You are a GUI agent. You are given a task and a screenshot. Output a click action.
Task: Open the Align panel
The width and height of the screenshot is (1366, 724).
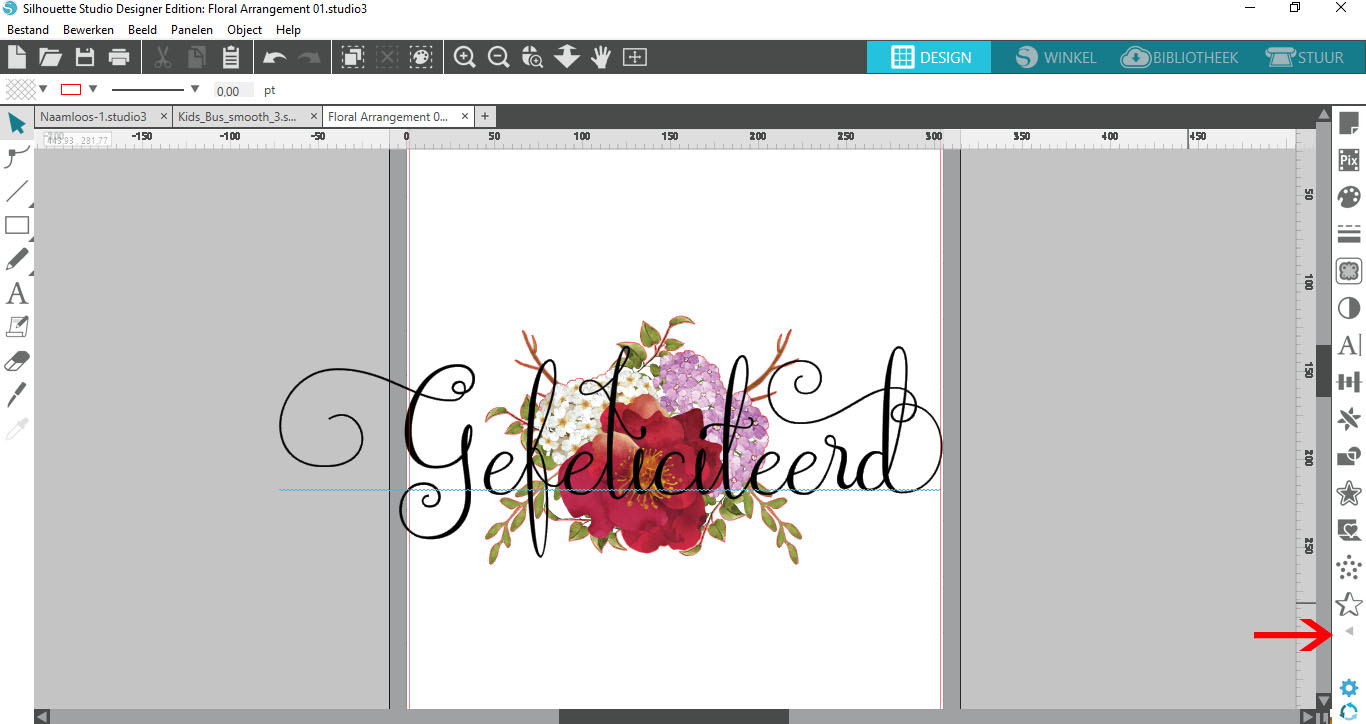coord(1349,382)
